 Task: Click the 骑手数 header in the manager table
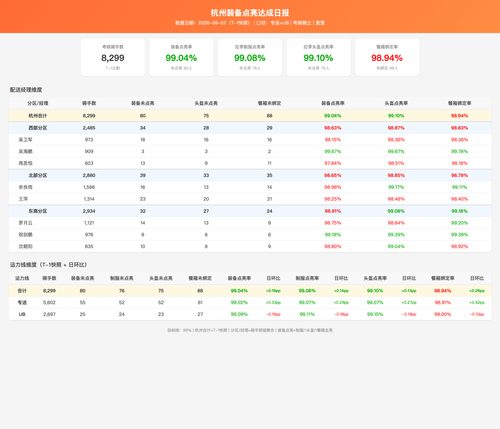[89, 103]
